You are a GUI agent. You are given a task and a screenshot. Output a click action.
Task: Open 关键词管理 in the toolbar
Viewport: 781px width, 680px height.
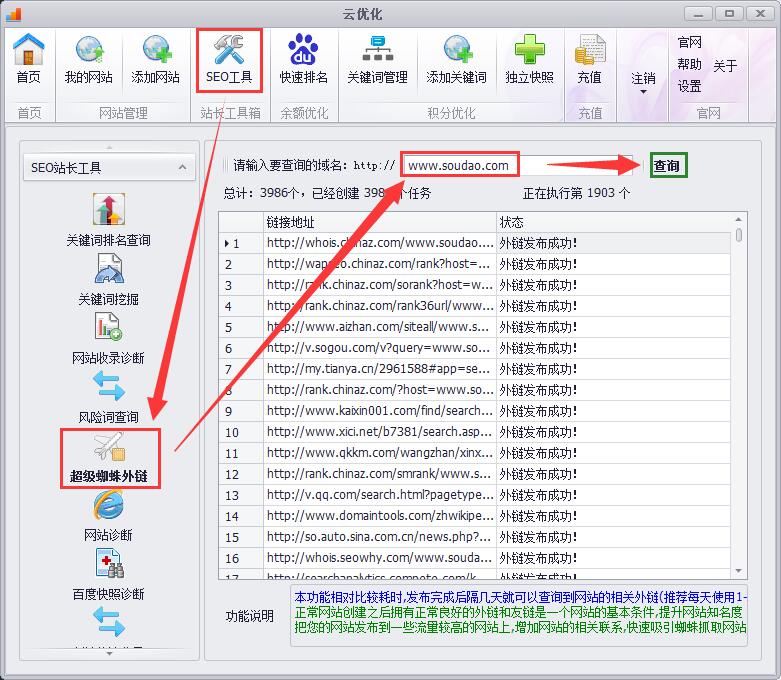click(x=377, y=58)
